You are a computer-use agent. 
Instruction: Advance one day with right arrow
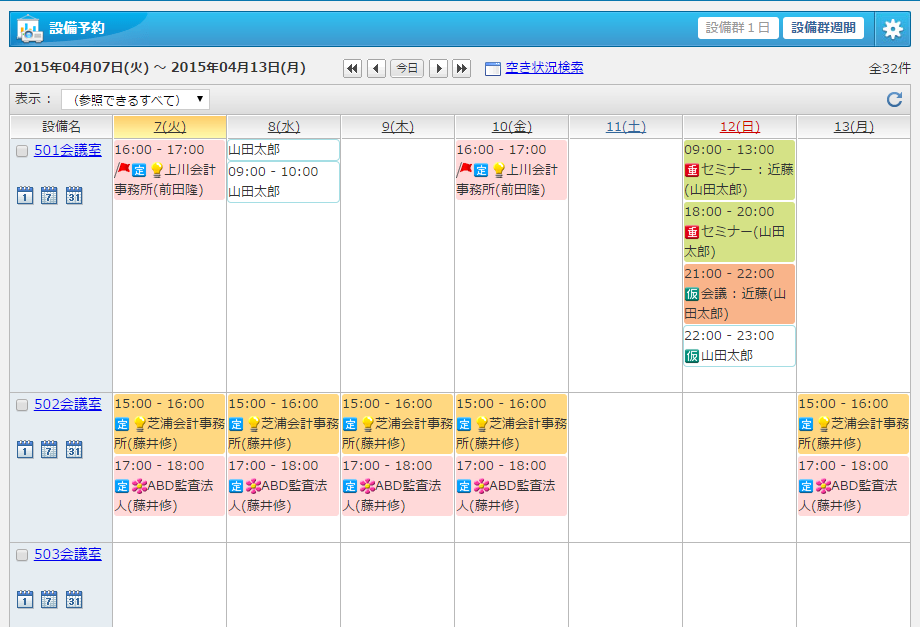438,68
